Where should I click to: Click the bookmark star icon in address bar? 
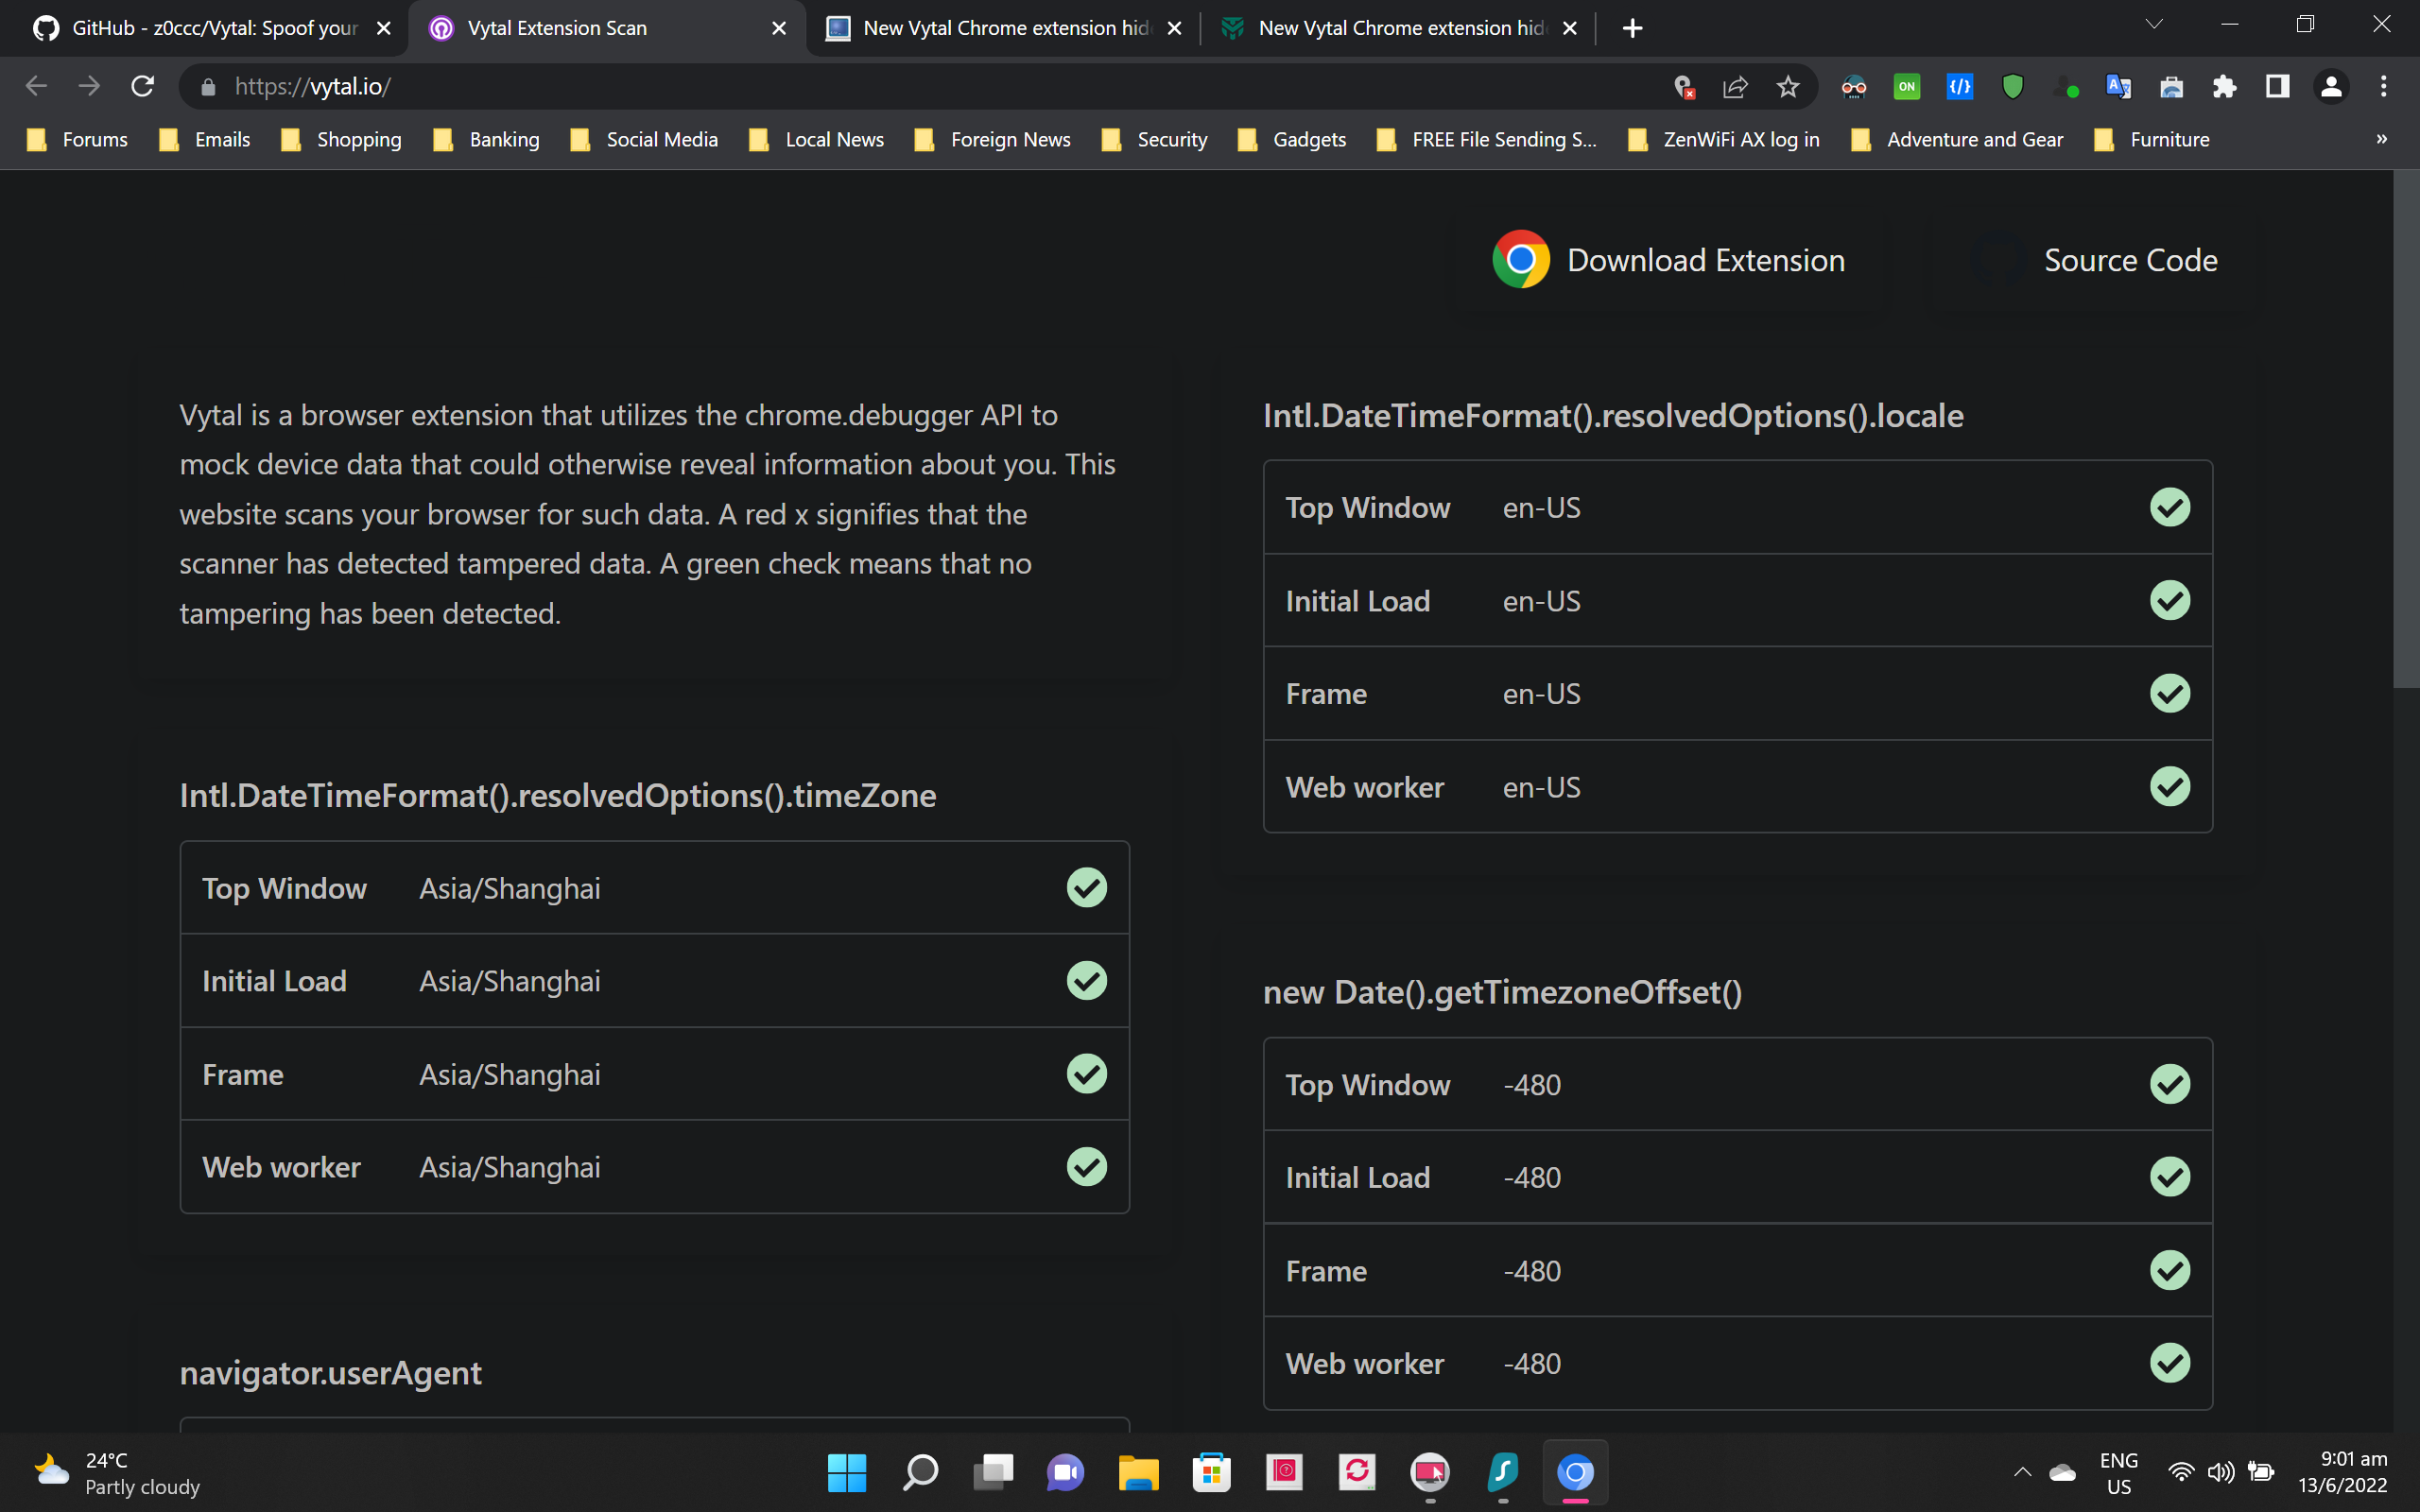click(1788, 87)
